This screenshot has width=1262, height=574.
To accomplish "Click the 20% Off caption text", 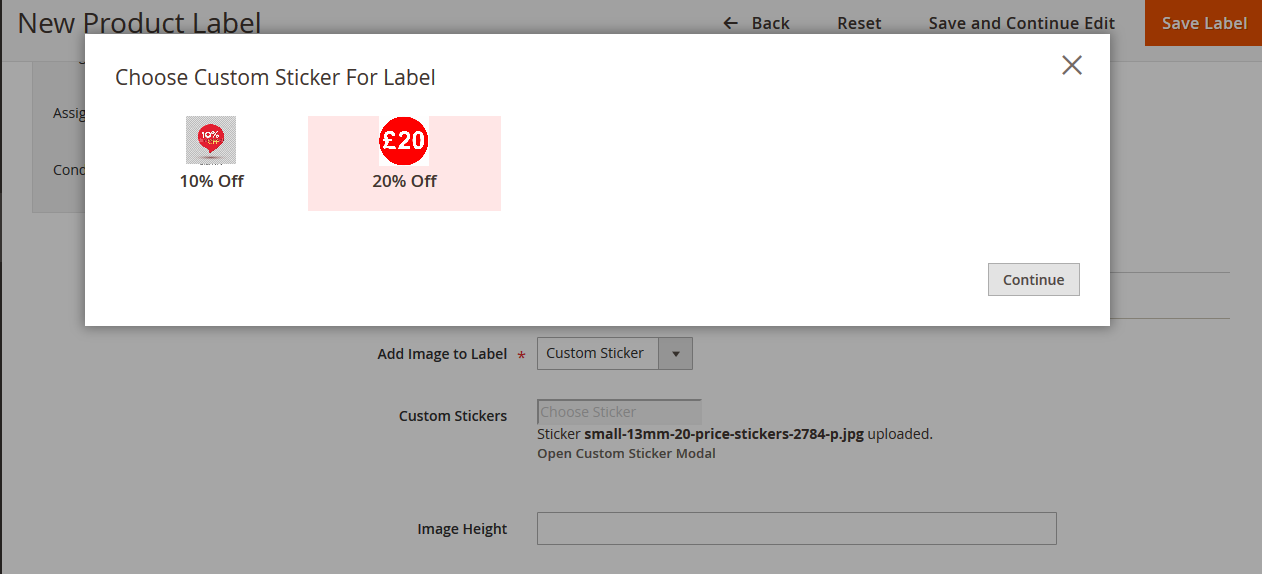I will tap(404, 181).
